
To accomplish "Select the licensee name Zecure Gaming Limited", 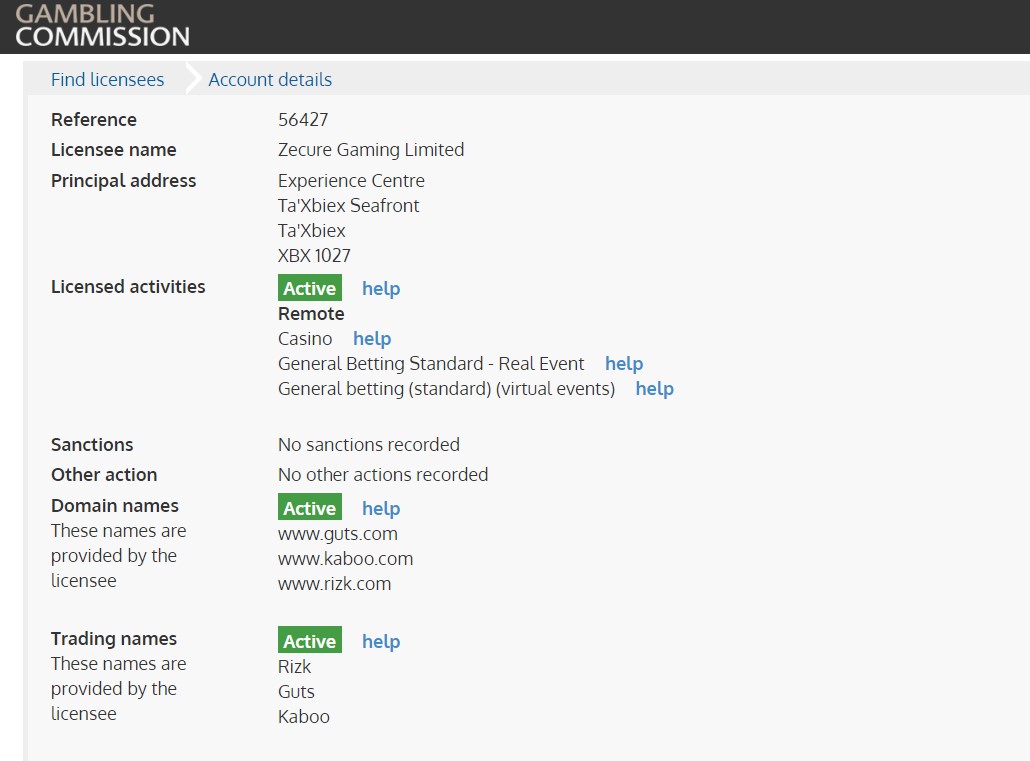I will pos(371,150).
